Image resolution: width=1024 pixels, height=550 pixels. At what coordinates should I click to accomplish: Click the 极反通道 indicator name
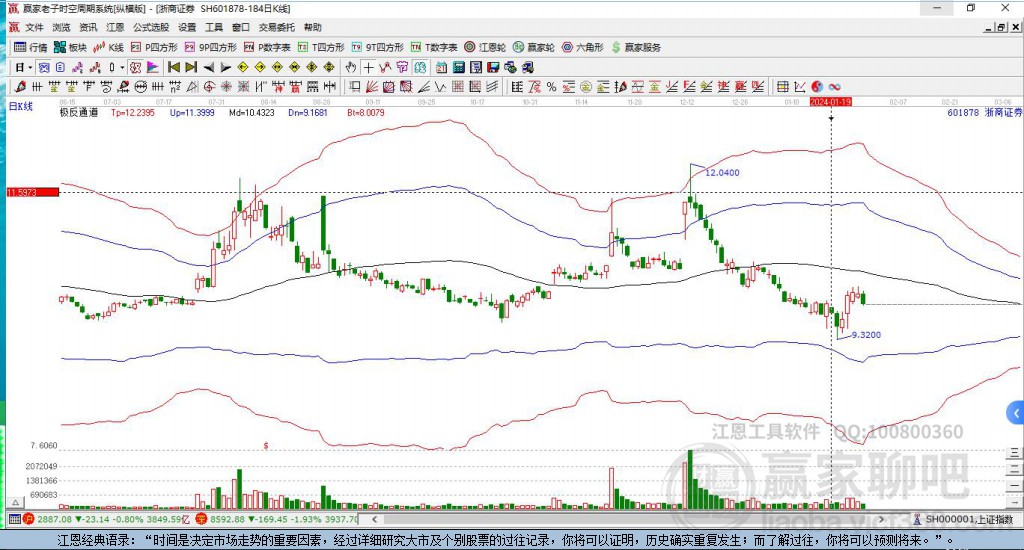pos(79,112)
